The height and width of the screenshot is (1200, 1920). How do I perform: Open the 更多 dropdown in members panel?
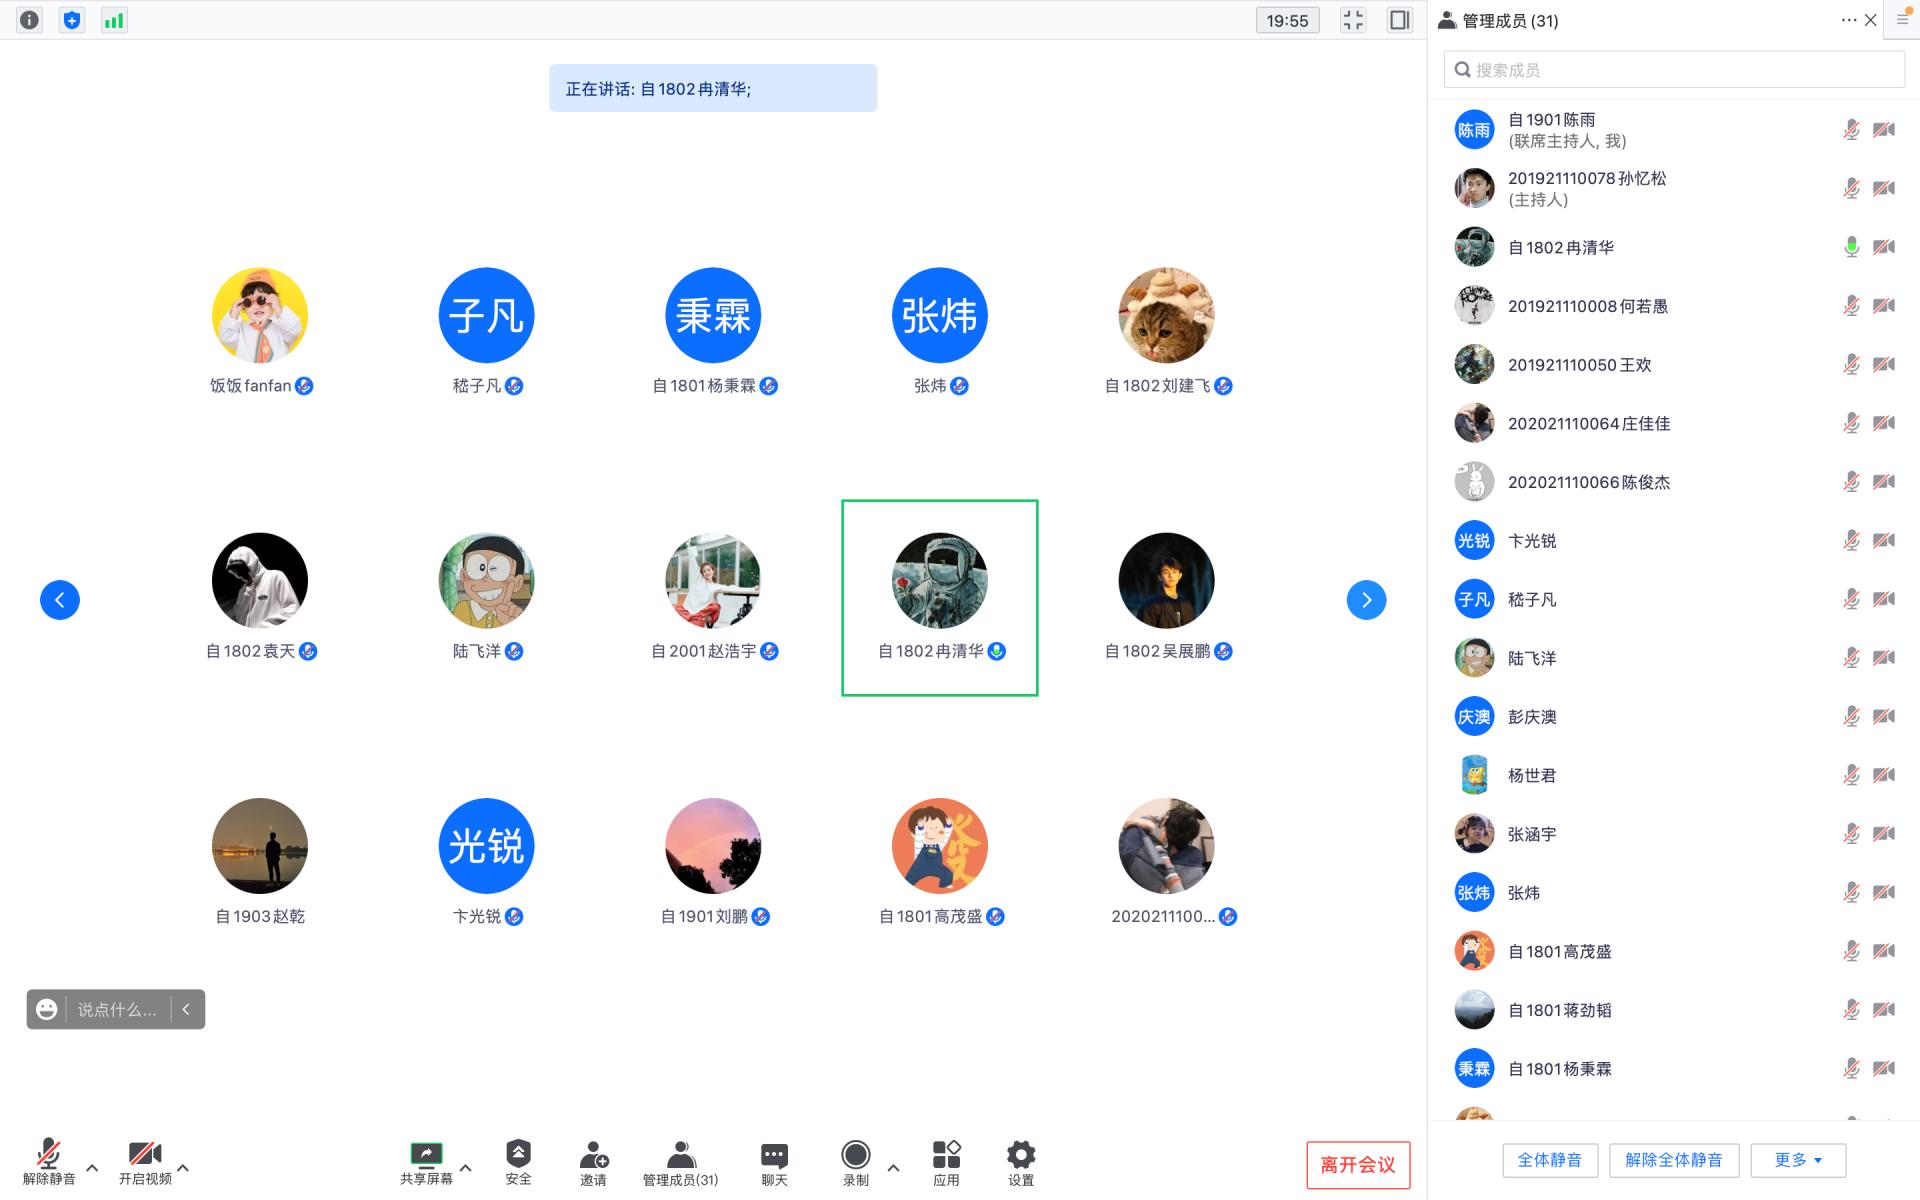(x=1797, y=1160)
